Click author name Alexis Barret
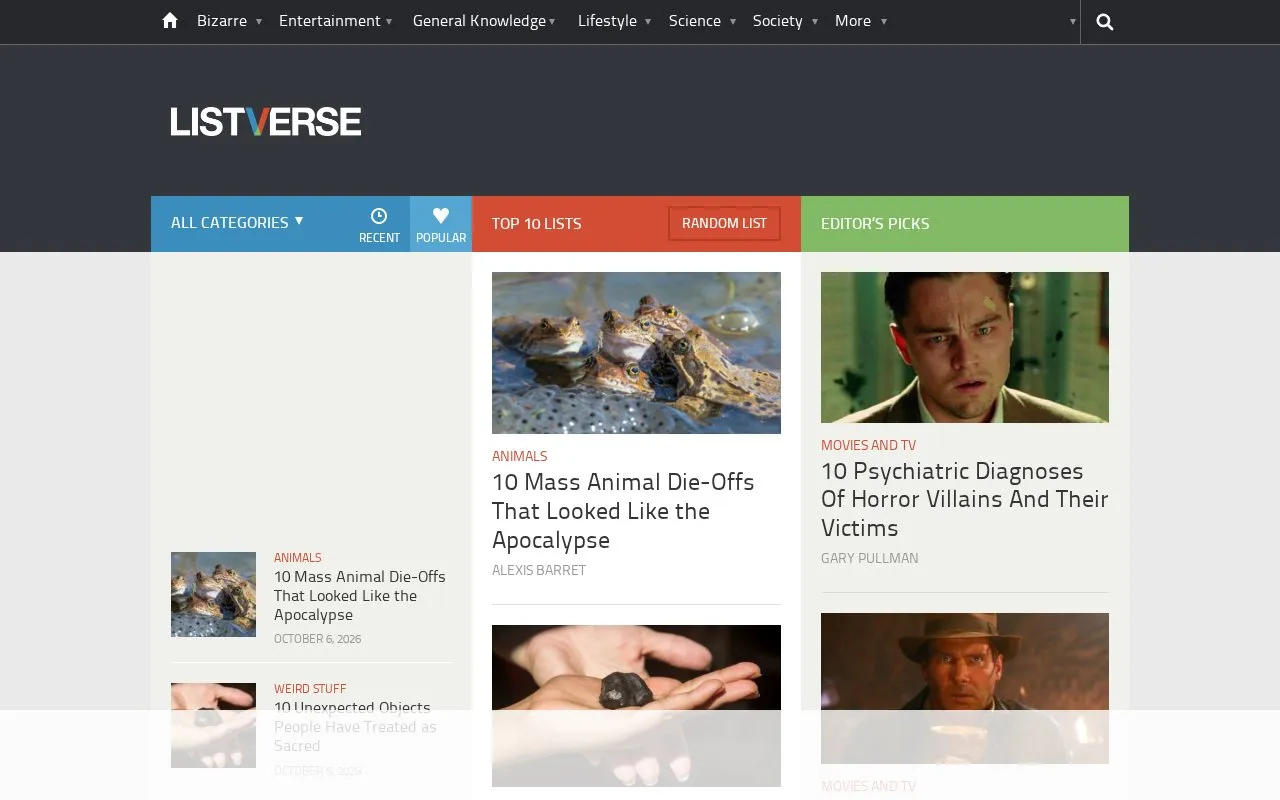 (x=539, y=570)
